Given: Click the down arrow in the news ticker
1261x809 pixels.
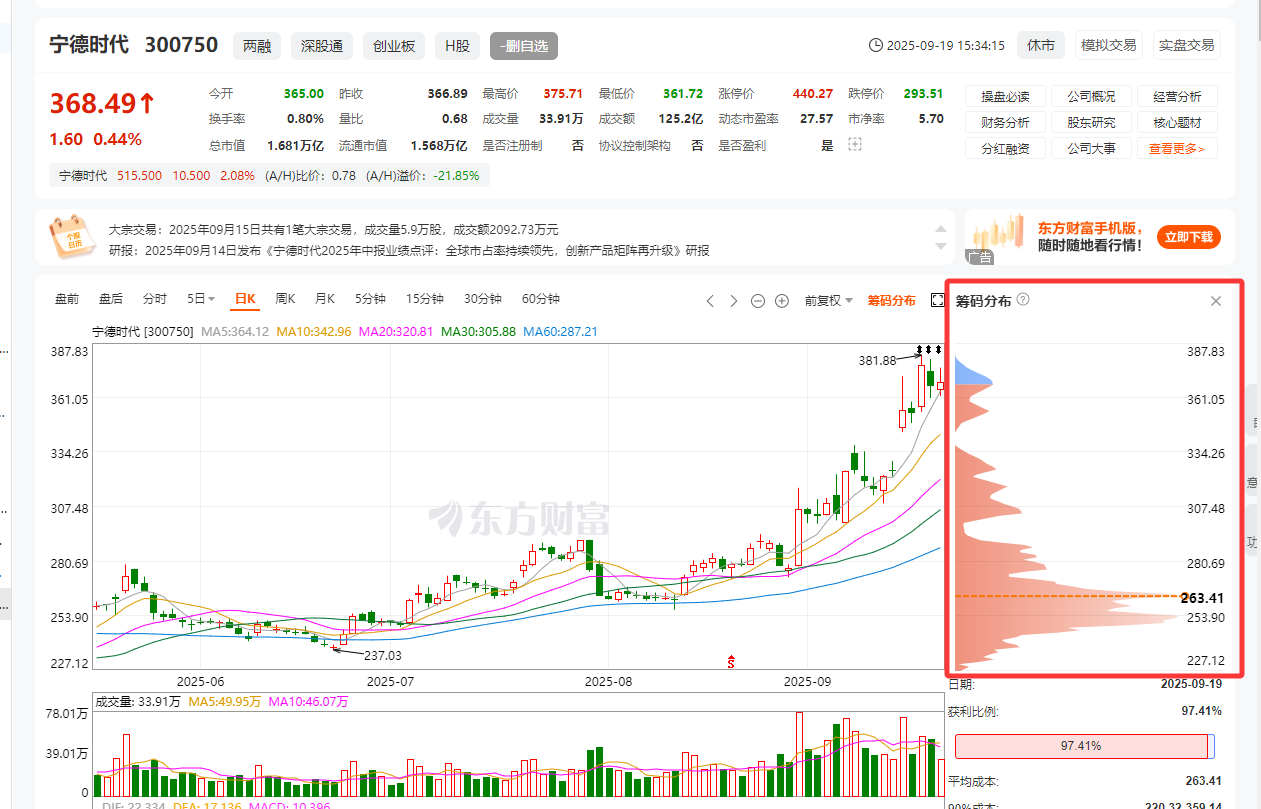Looking at the screenshot, I should 939,245.
